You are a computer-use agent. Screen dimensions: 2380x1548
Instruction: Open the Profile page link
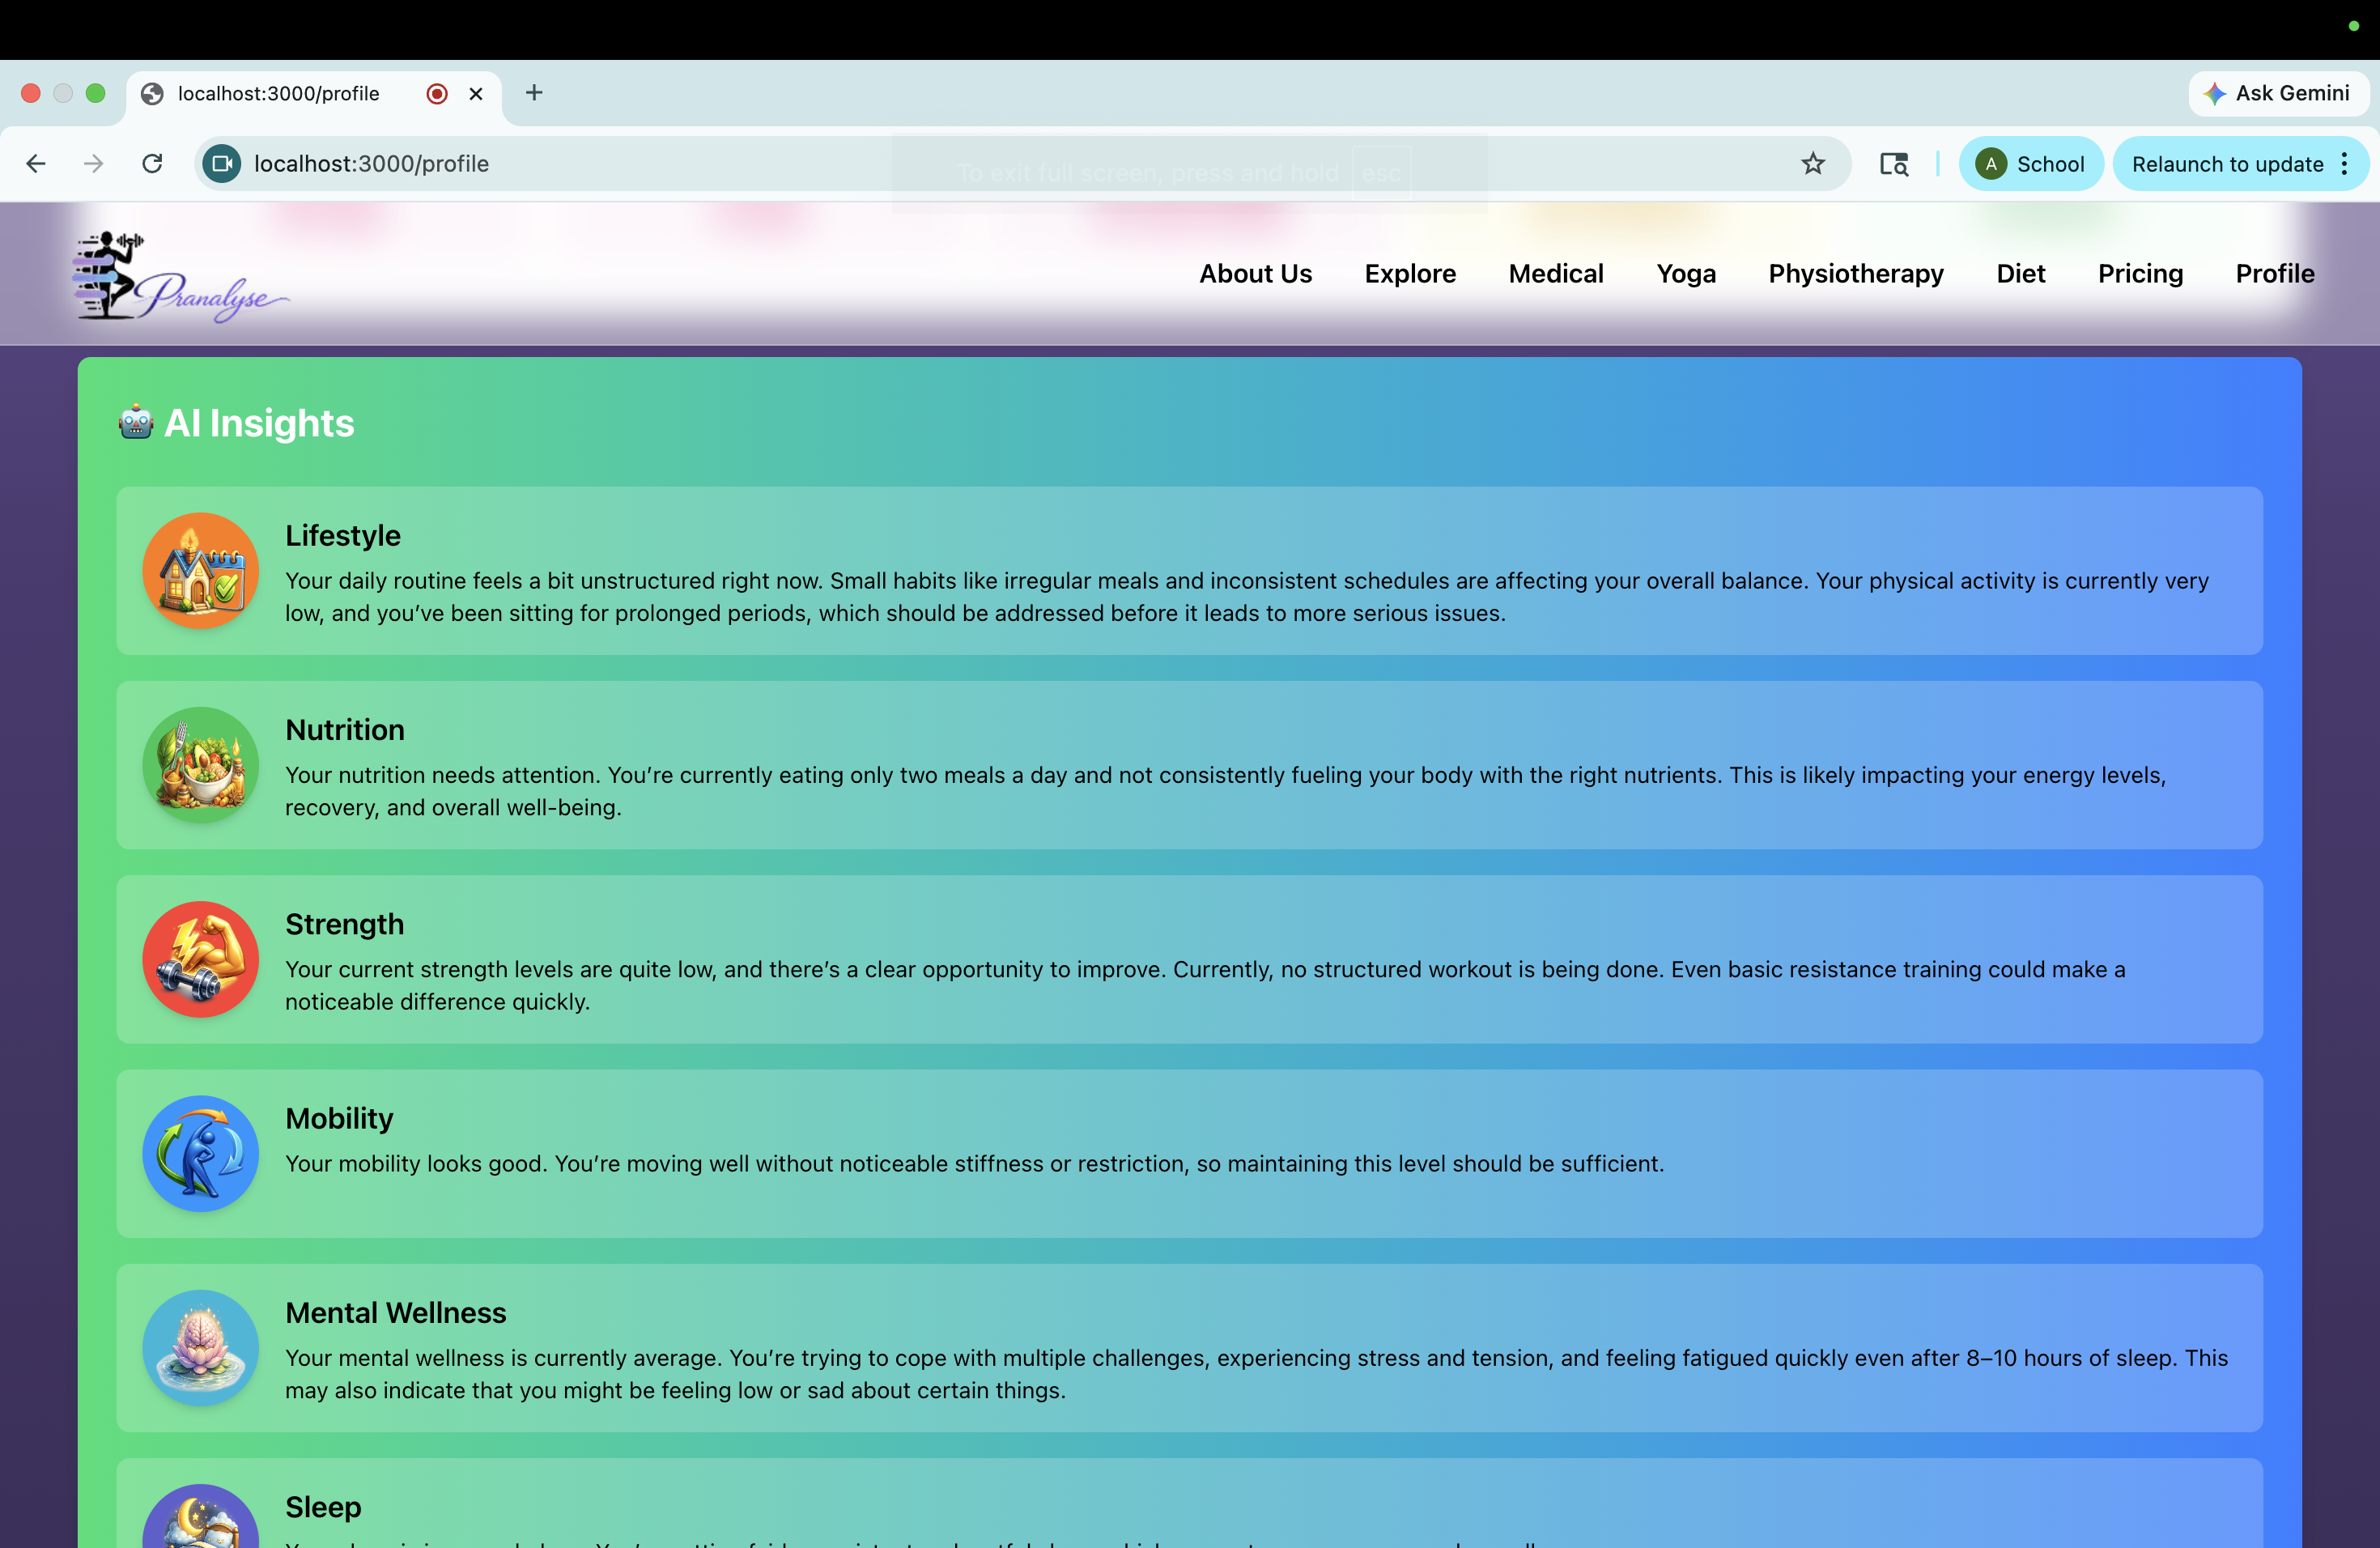2275,274
